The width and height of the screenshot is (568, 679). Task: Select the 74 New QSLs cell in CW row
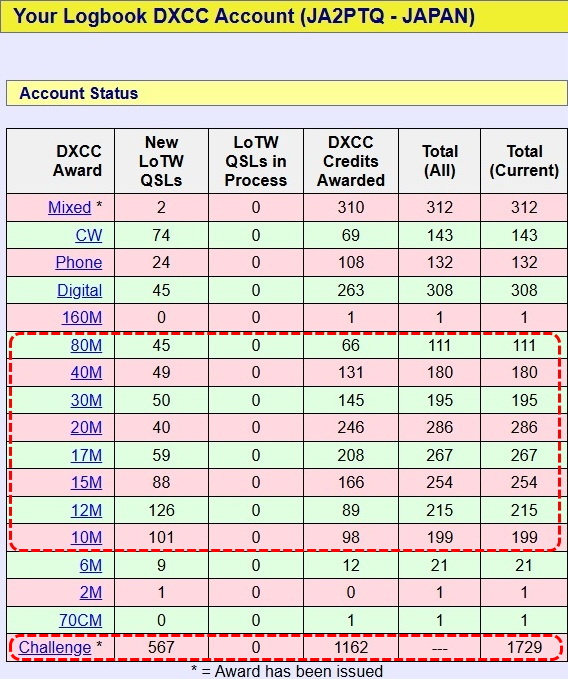pos(161,235)
